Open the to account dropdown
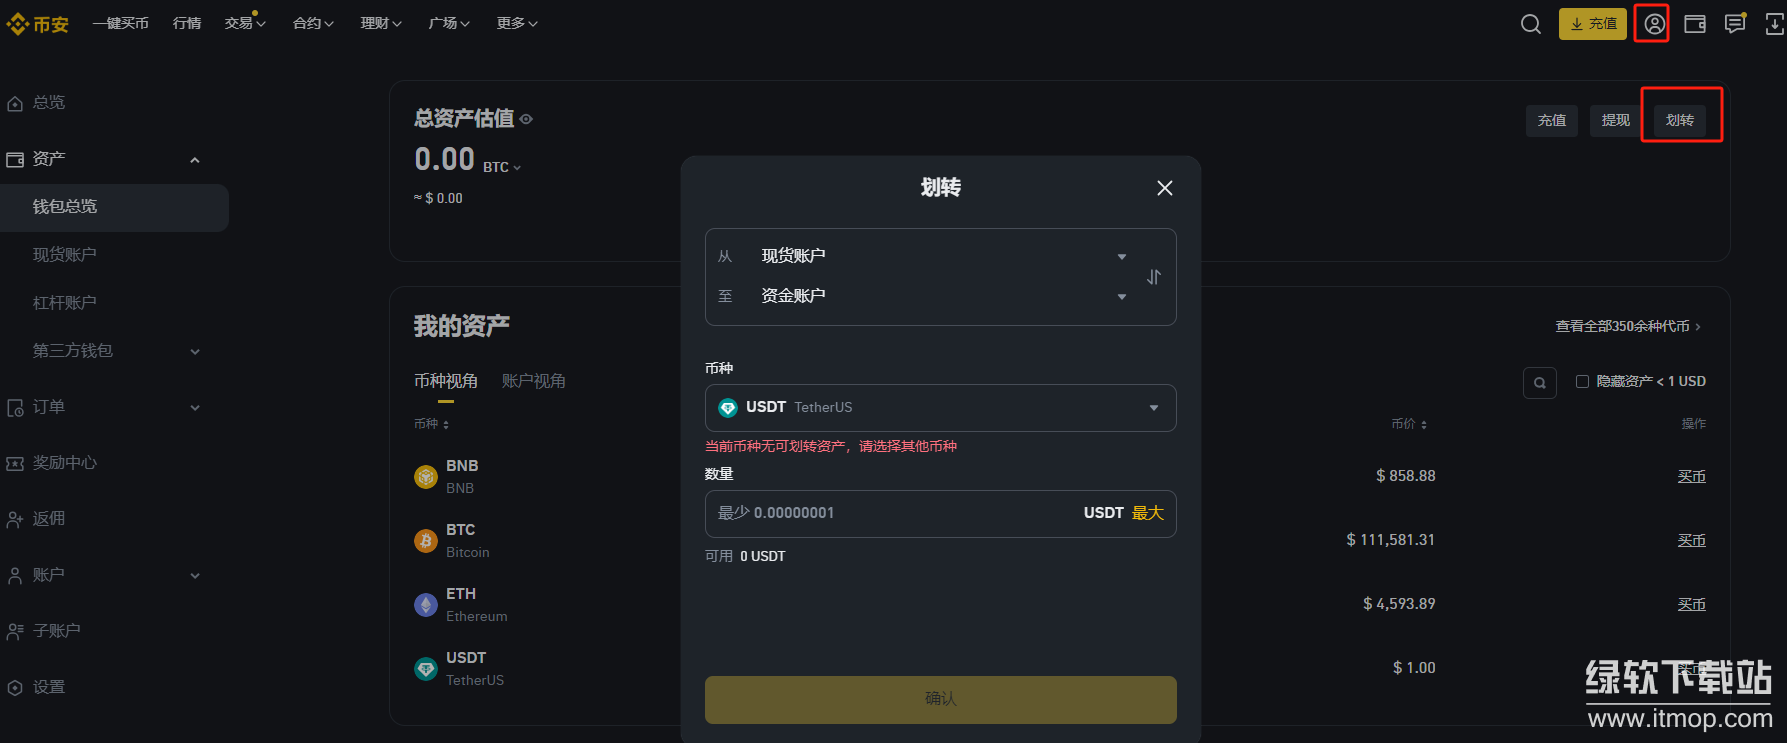The height and width of the screenshot is (743, 1787). coord(940,296)
